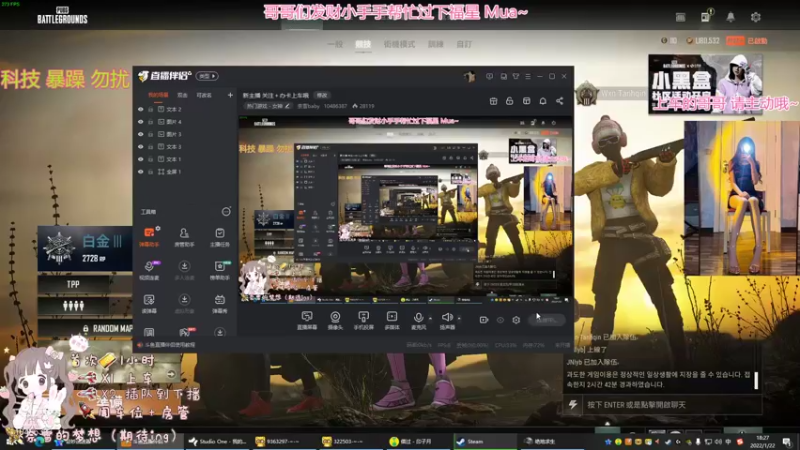Click the 修改 button next to stream title
The image size is (800, 450).
pos(322,95)
